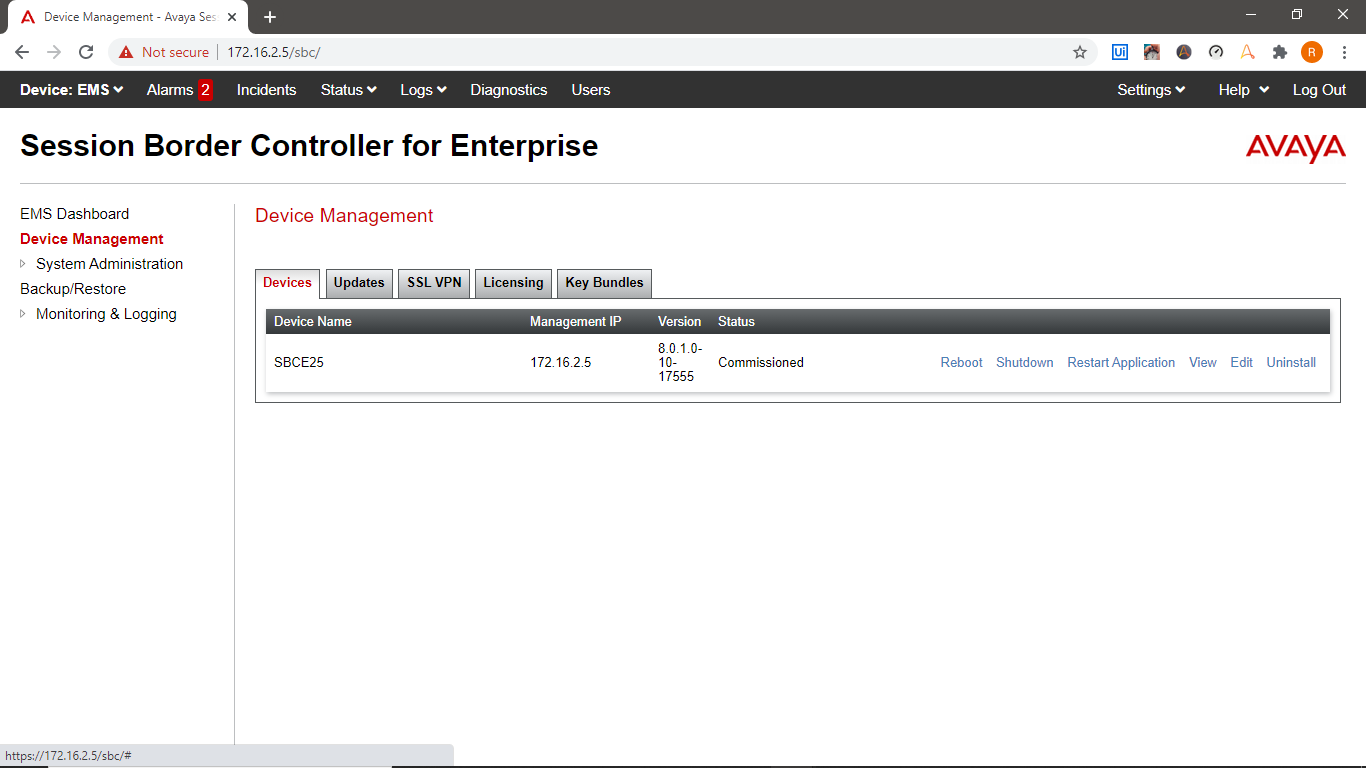Open EMS Dashboard in the sidebar
The height and width of the screenshot is (768, 1366).
pos(74,214)
